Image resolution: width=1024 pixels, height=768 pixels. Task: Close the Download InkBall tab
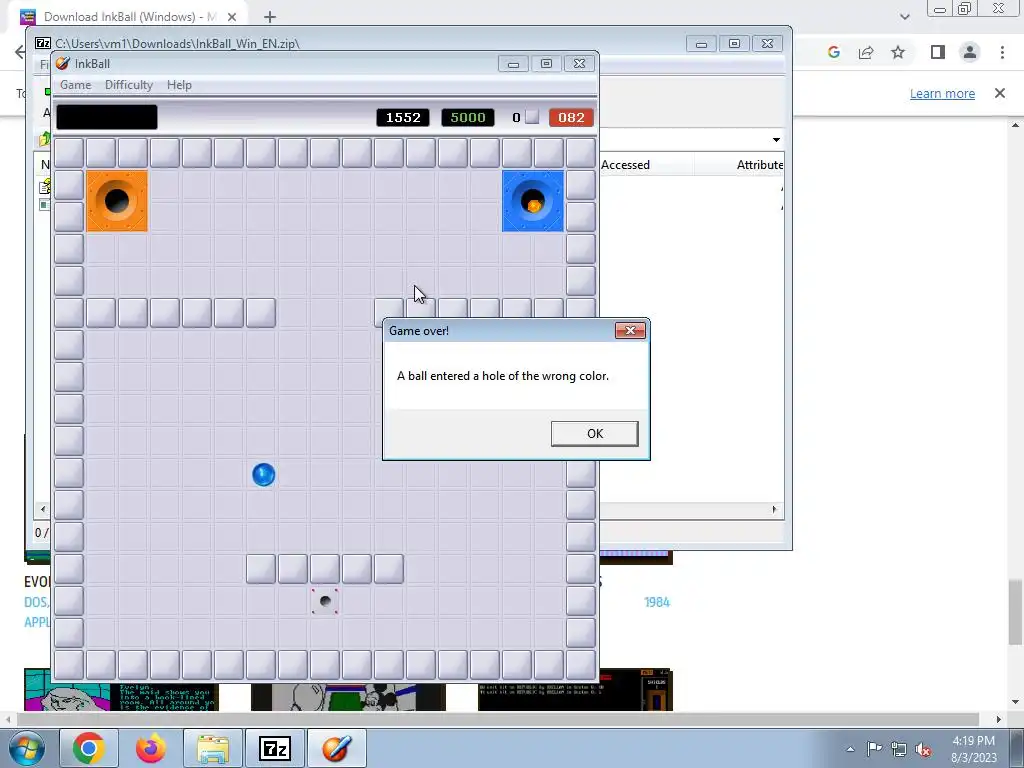(232, 17)
